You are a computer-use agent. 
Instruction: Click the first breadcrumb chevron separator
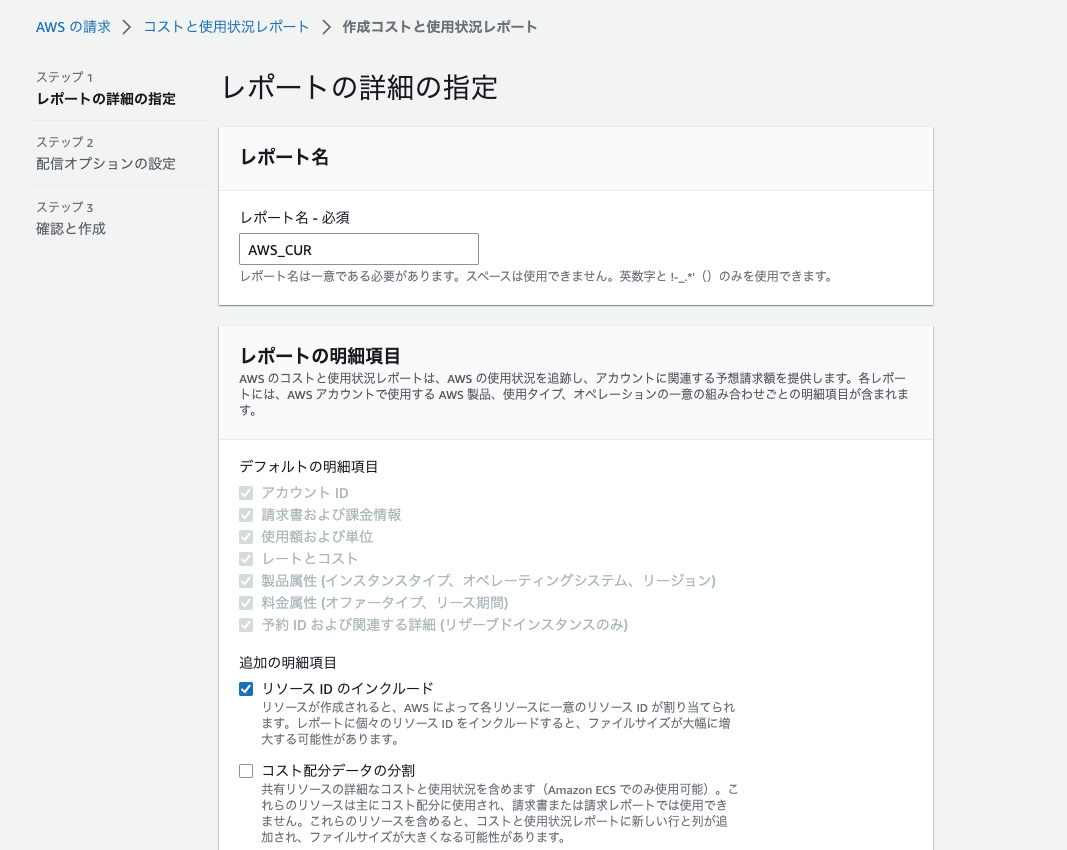(x=127, y=27)
